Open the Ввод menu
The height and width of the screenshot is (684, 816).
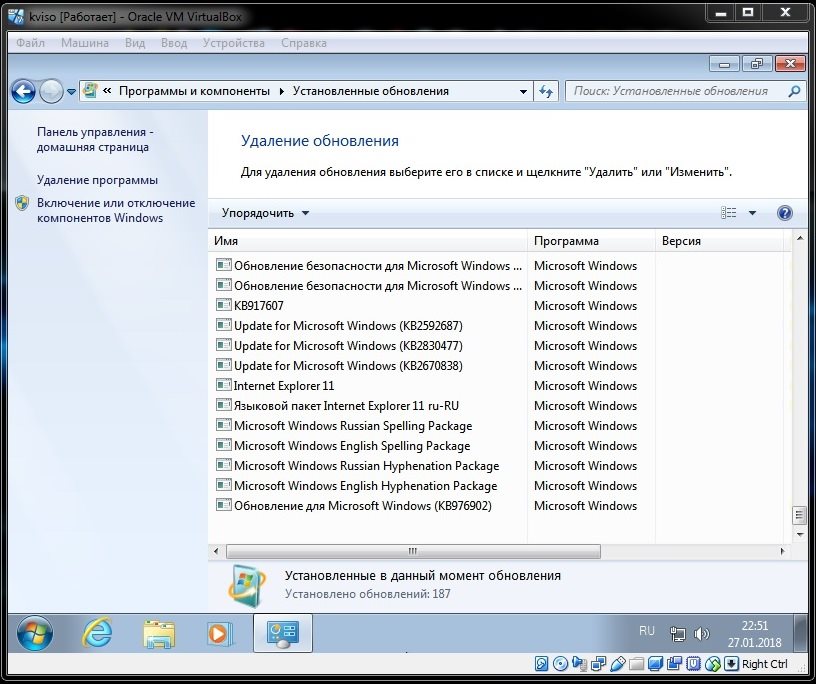[174, 43]
